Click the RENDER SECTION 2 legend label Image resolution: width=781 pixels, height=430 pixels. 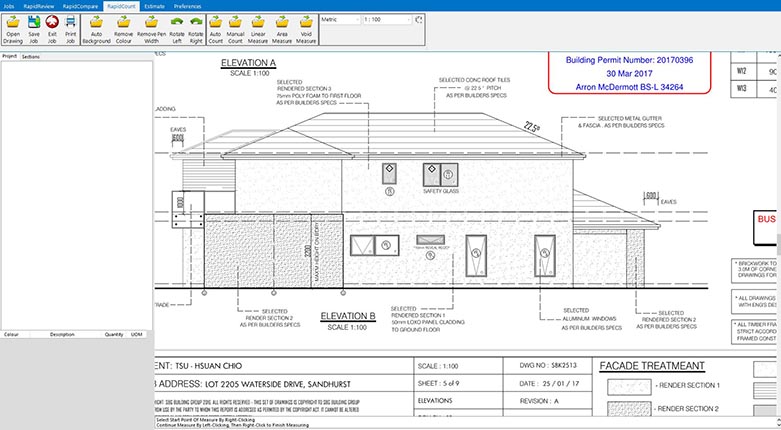coord(687,409)
